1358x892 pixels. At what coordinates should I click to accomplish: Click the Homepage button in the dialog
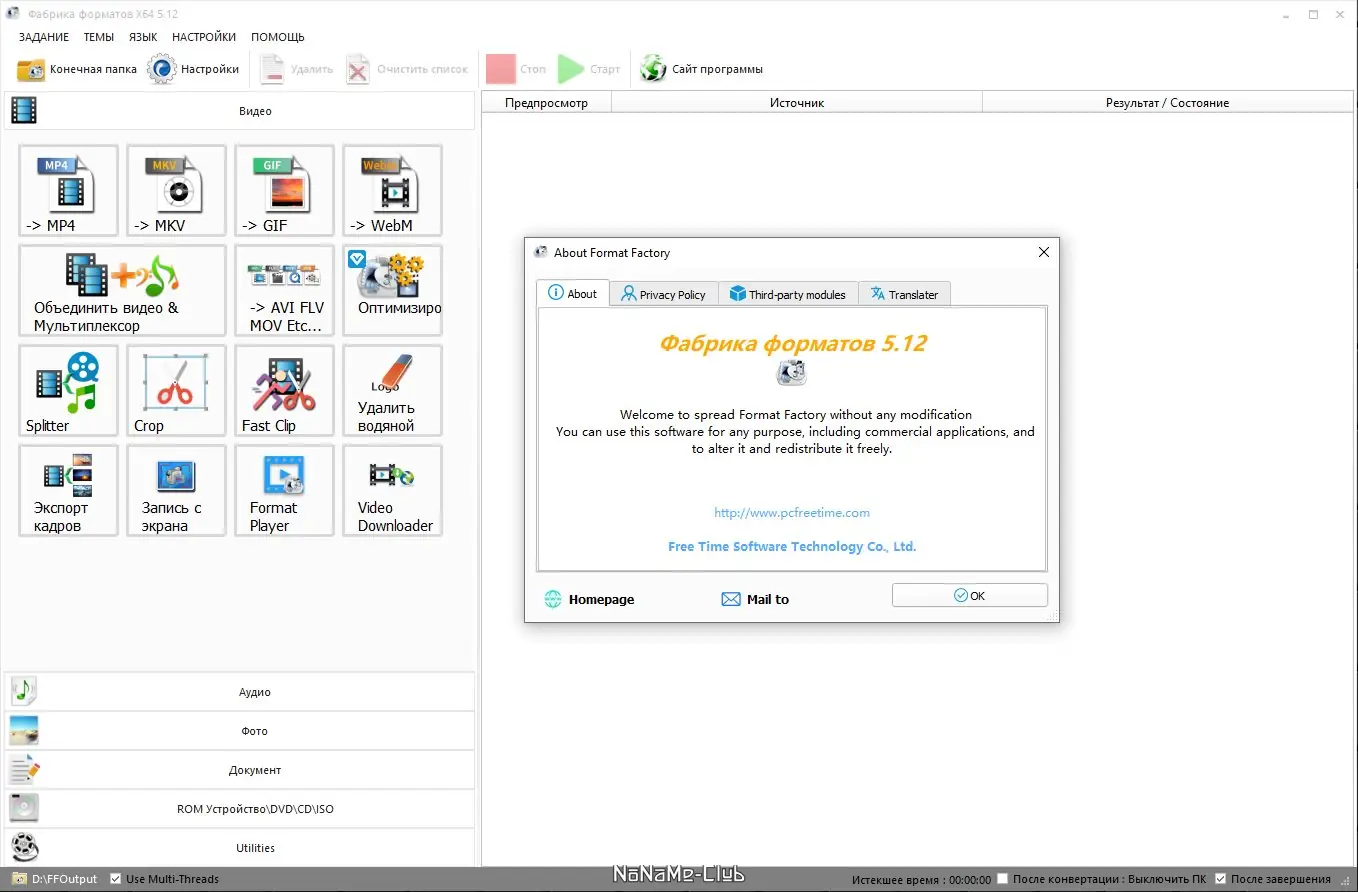590,599
